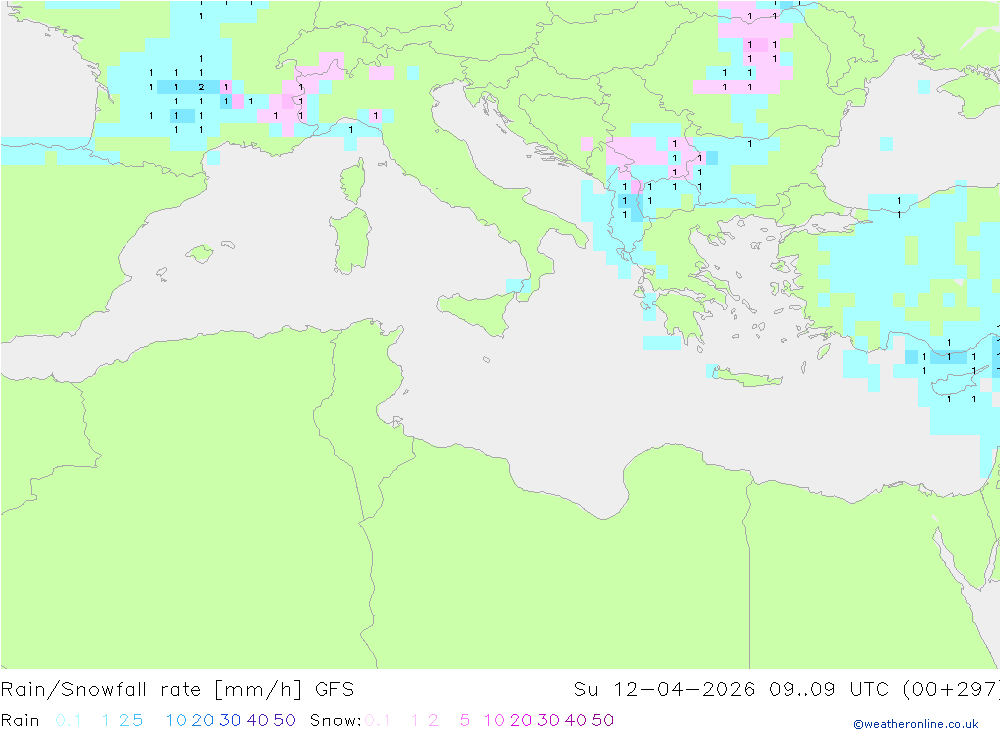1000x733 pixels.
Task: Pick the rain legend value 20
Action: pyautogui.click(x=203, y=720)
